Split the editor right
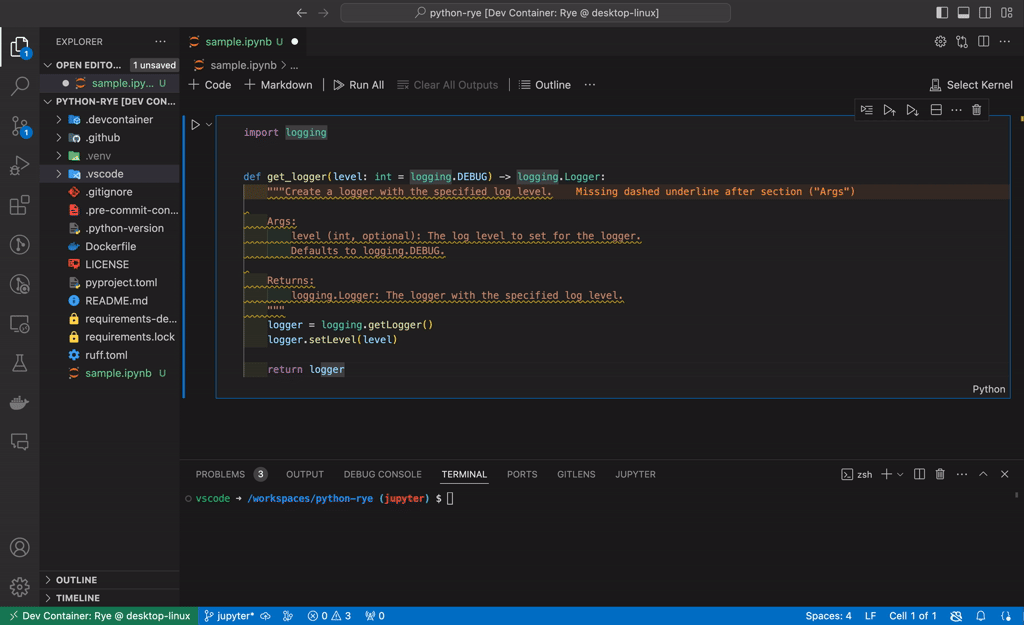This screenshot has height=625, width=1024. pyautogui.click(x=984, y=41)
